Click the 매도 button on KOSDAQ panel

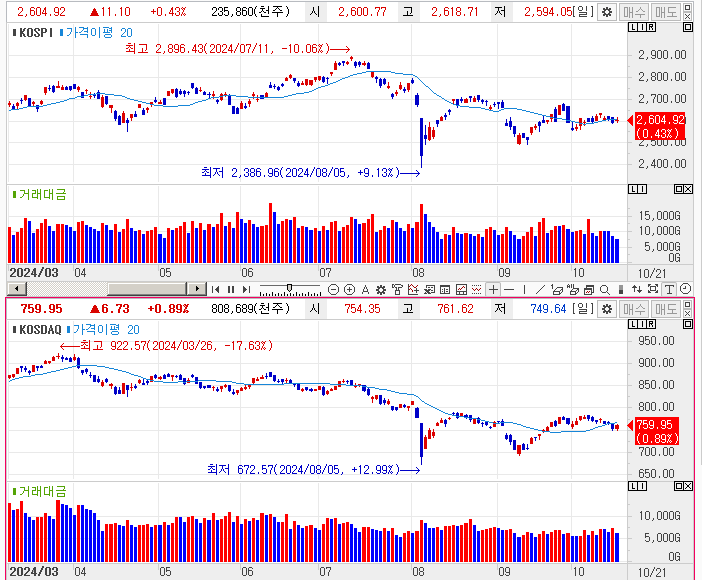point(666,309)
